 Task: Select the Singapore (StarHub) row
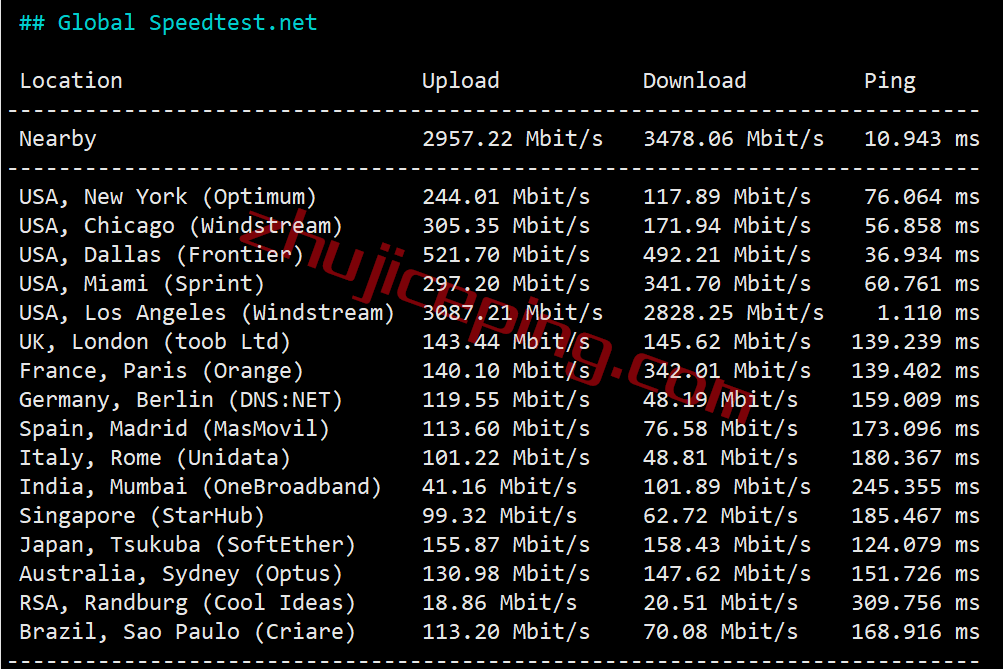coord(499,516)
